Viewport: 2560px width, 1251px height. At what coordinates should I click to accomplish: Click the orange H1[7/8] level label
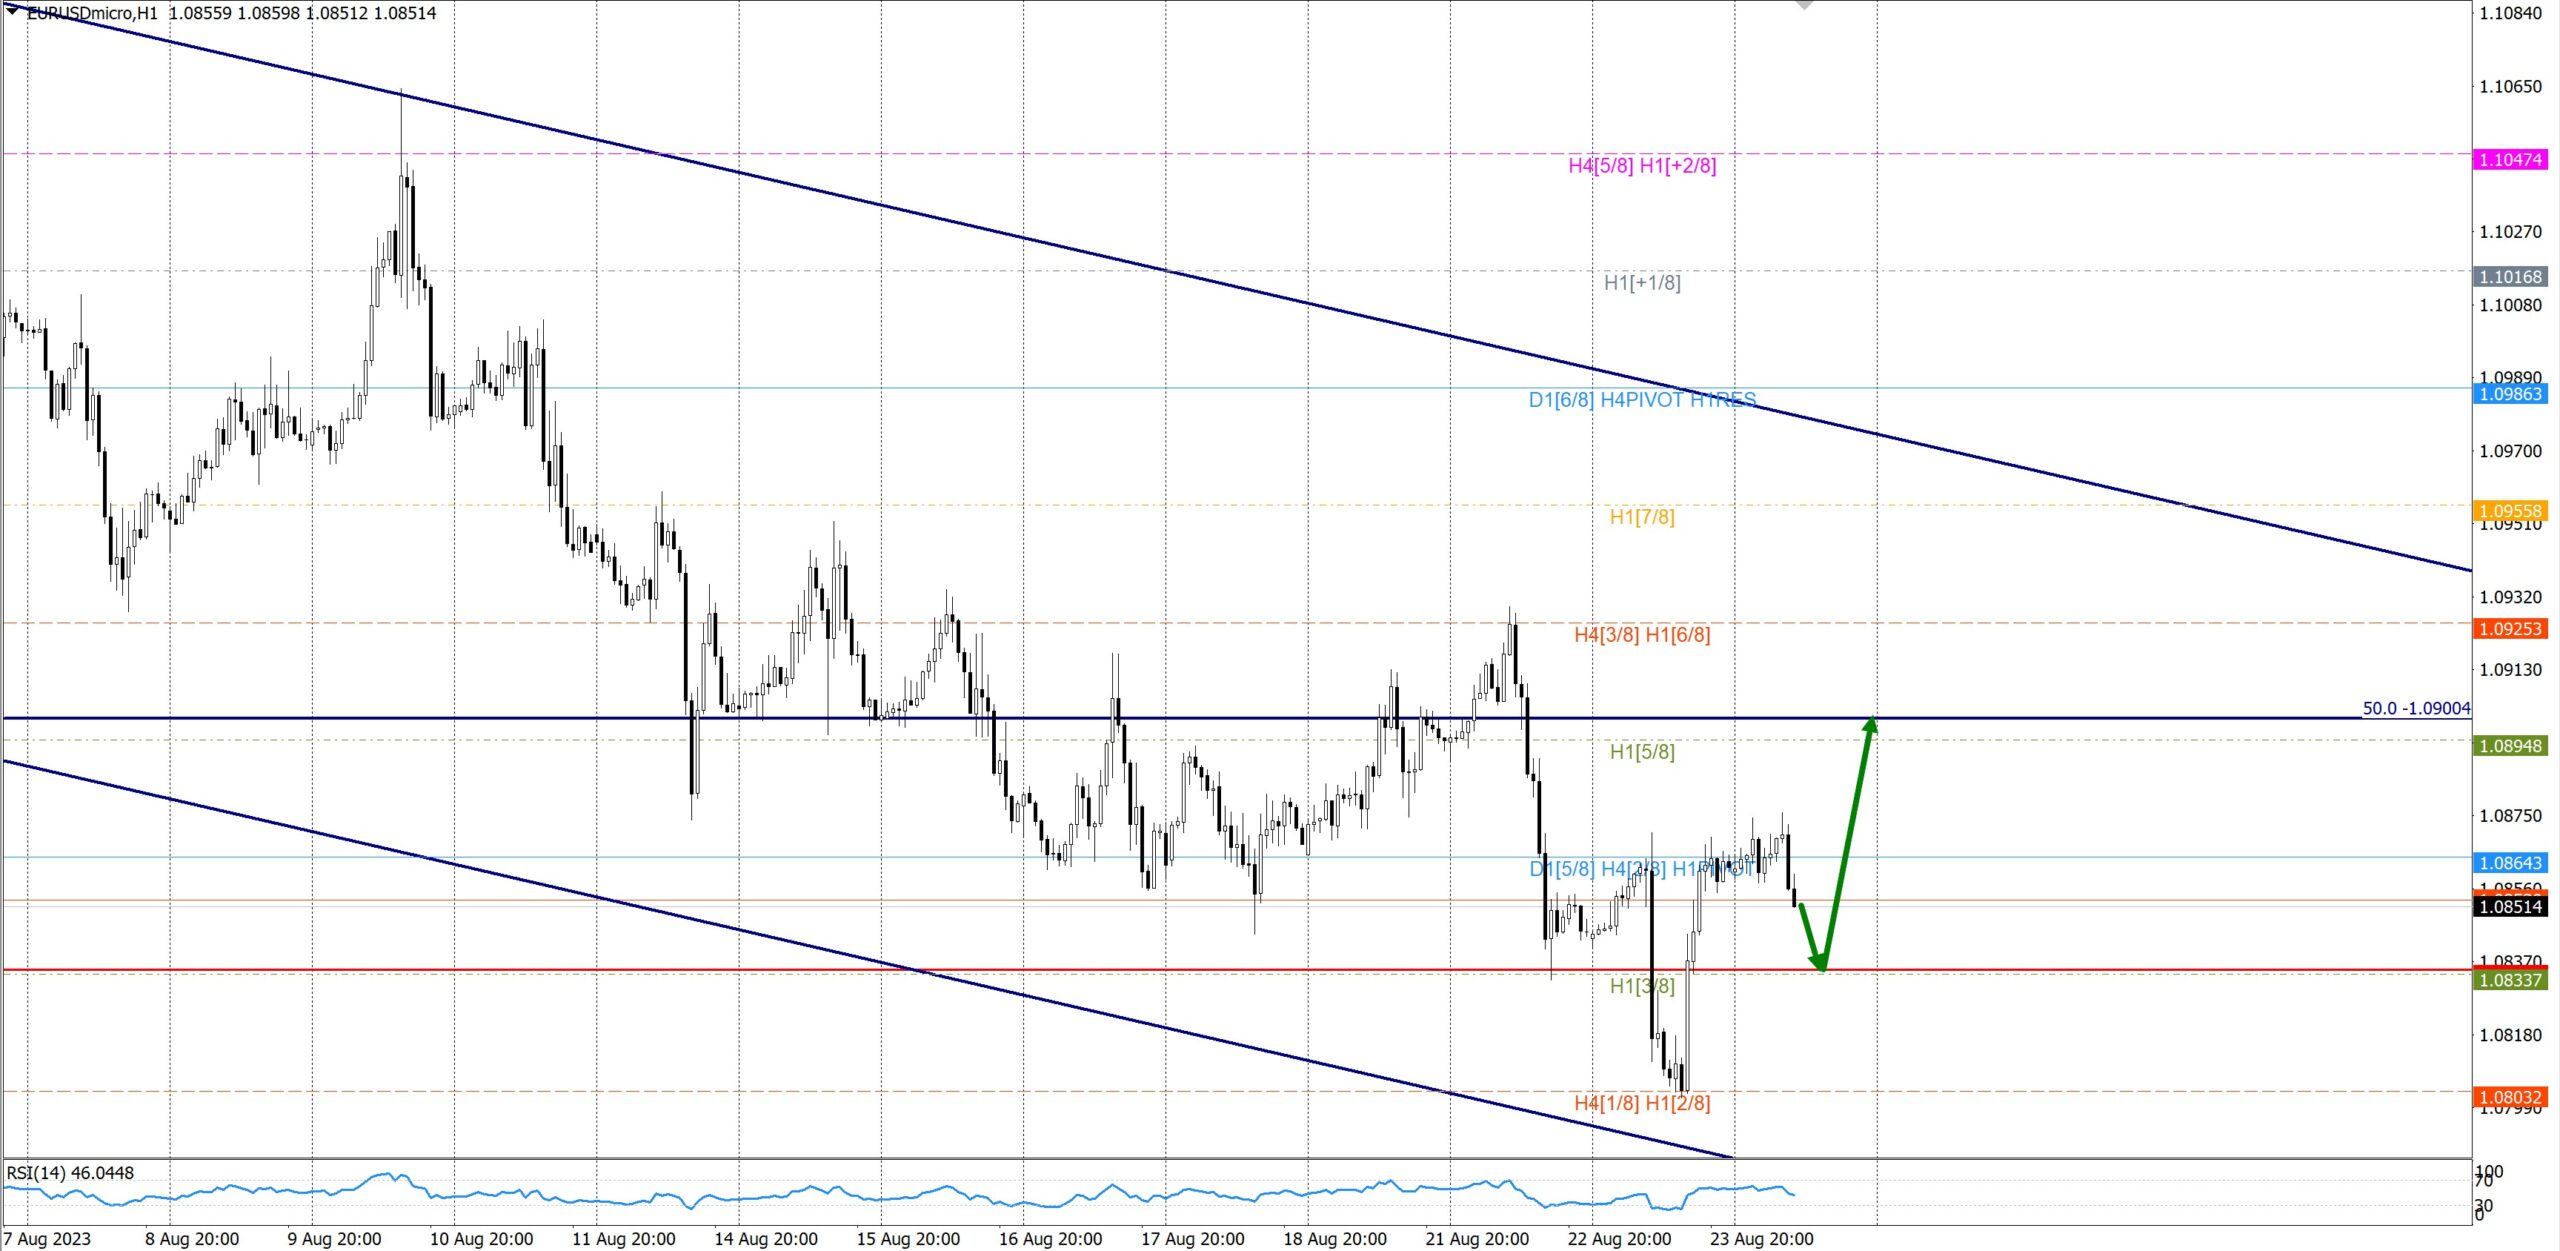1641,517
